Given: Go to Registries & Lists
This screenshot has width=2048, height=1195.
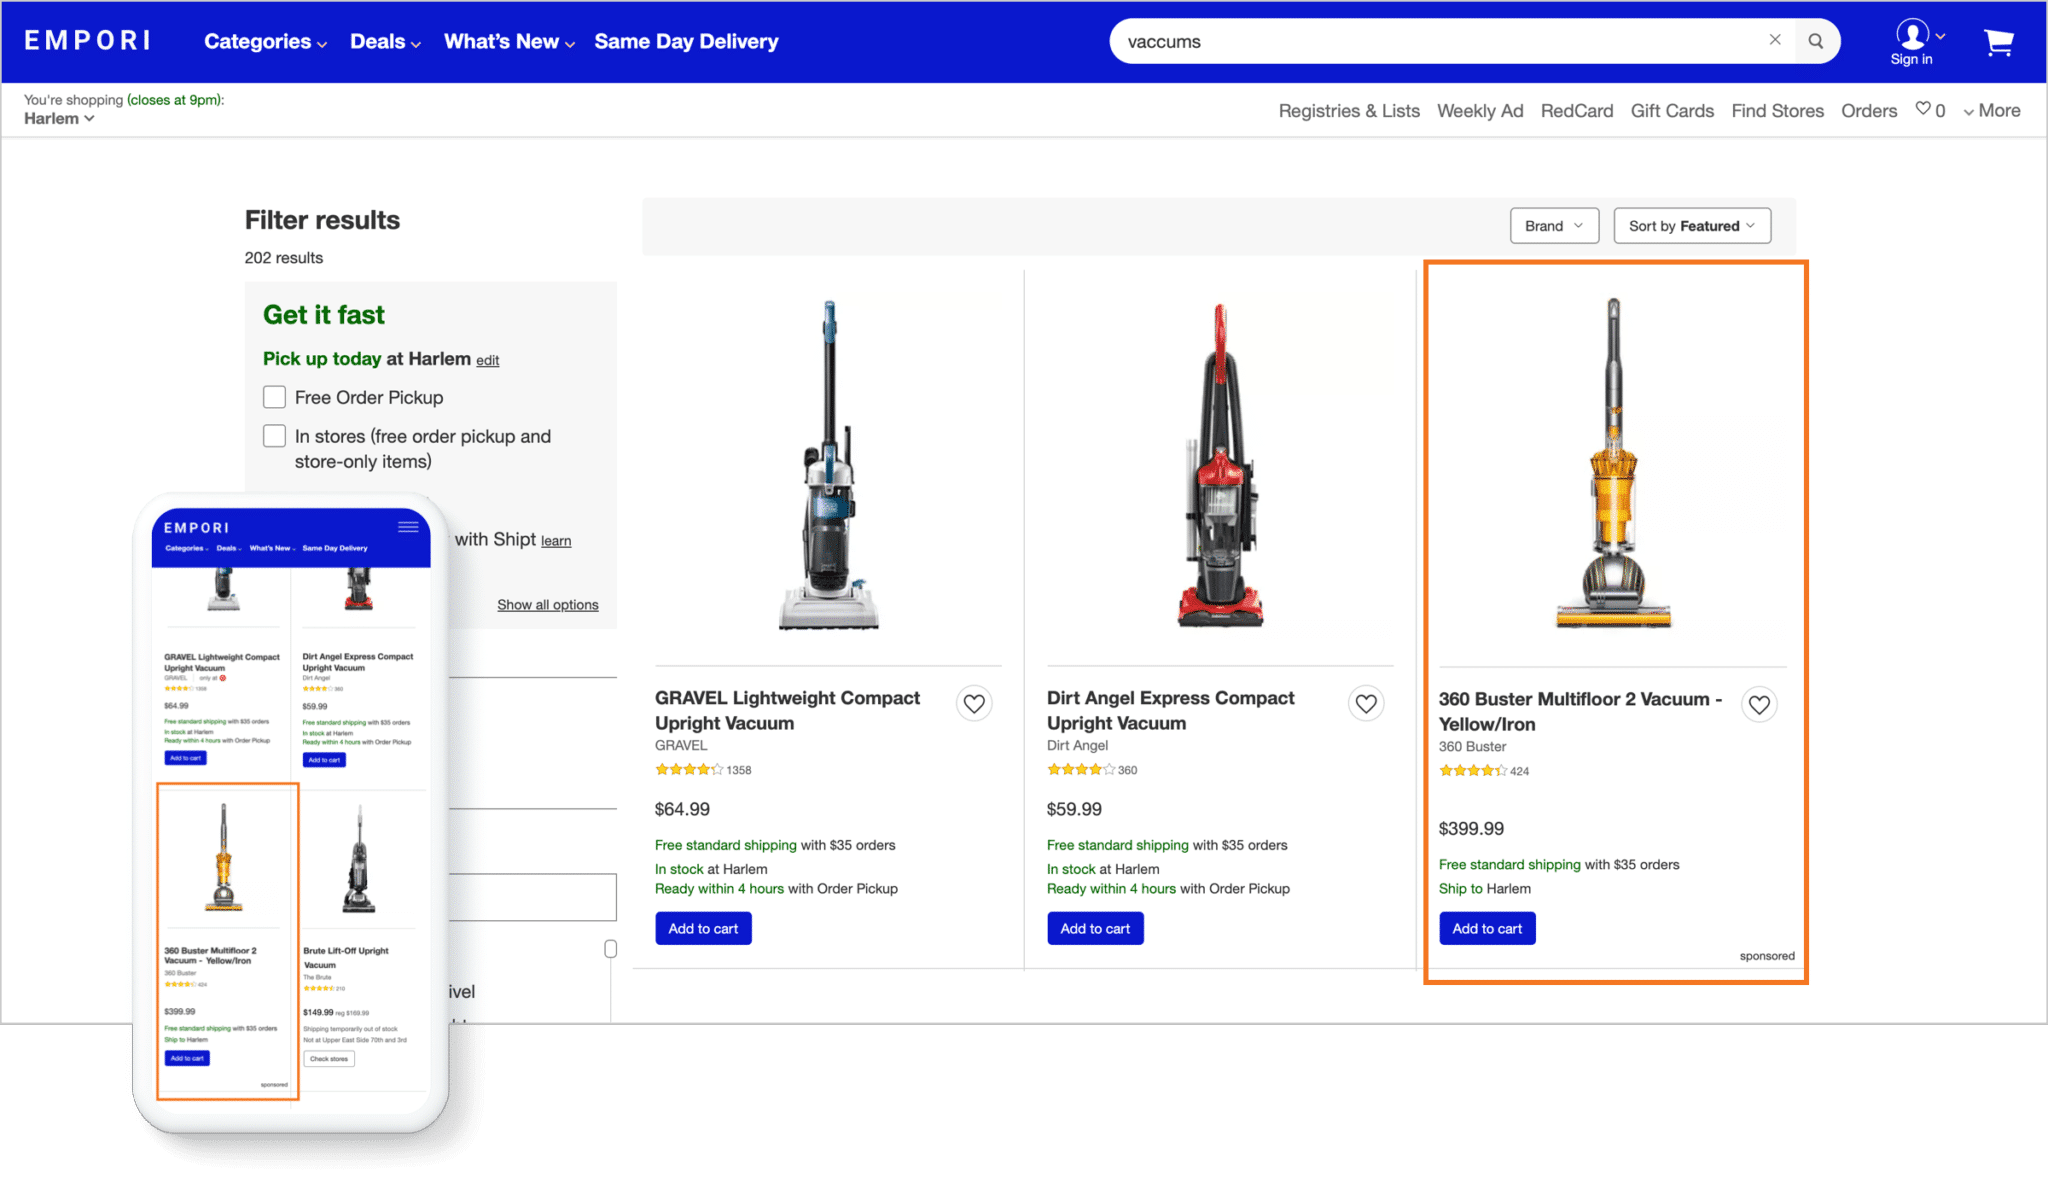Looking at the screenshot, I should [1349, 111].
